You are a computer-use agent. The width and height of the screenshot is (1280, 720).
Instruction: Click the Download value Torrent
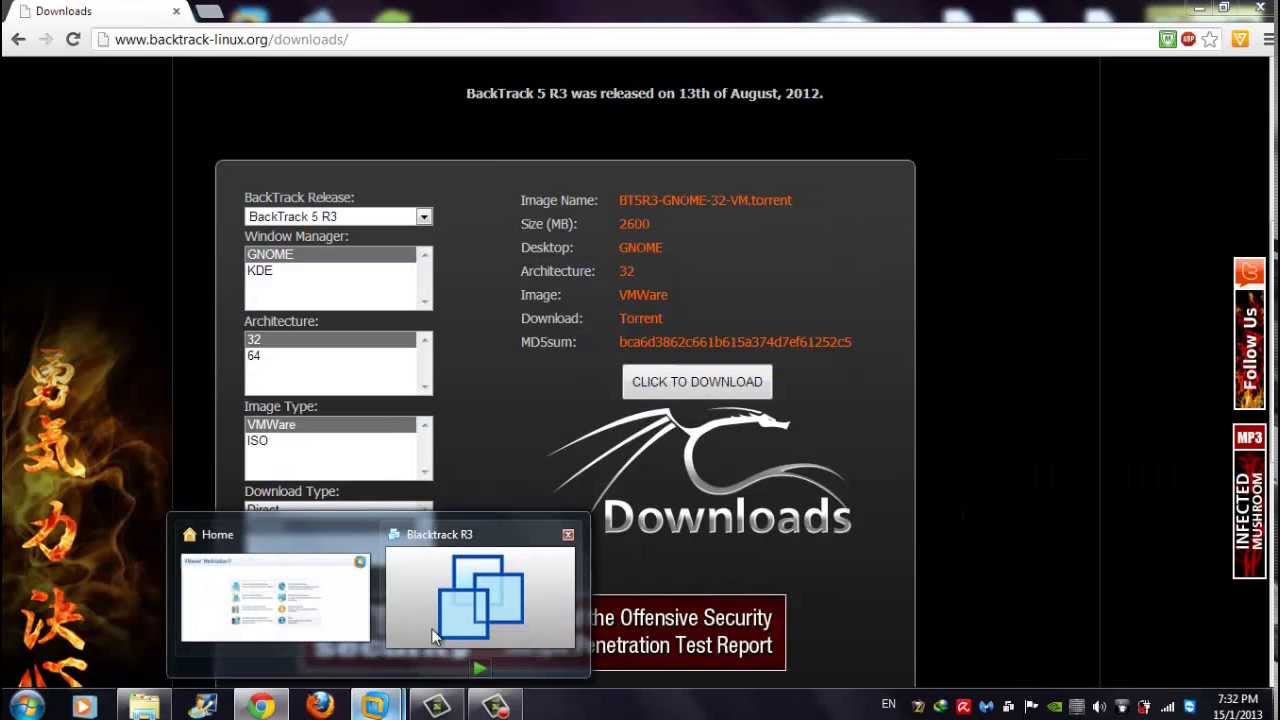point(640,318)
